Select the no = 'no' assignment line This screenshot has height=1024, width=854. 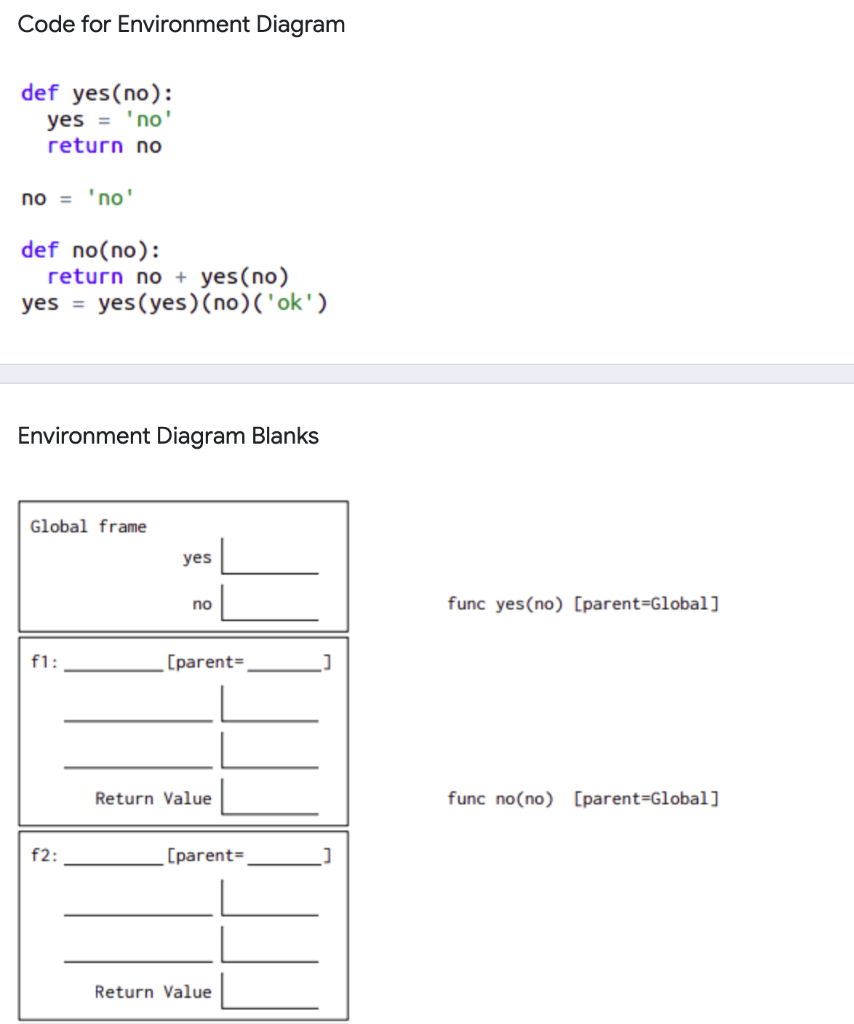click(x=75, y=198)
